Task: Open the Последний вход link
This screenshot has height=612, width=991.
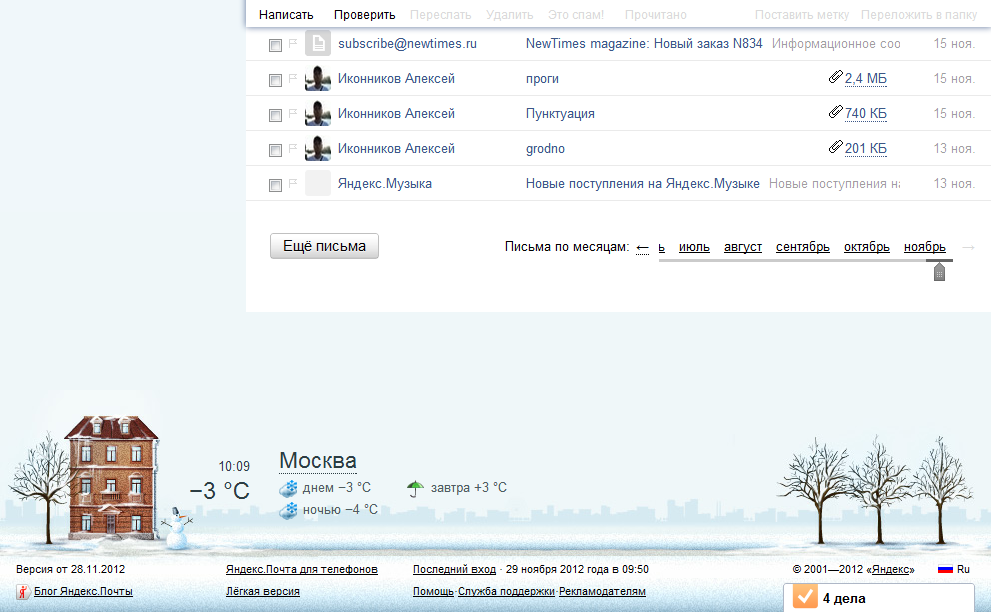Action: tap(454, 569)
